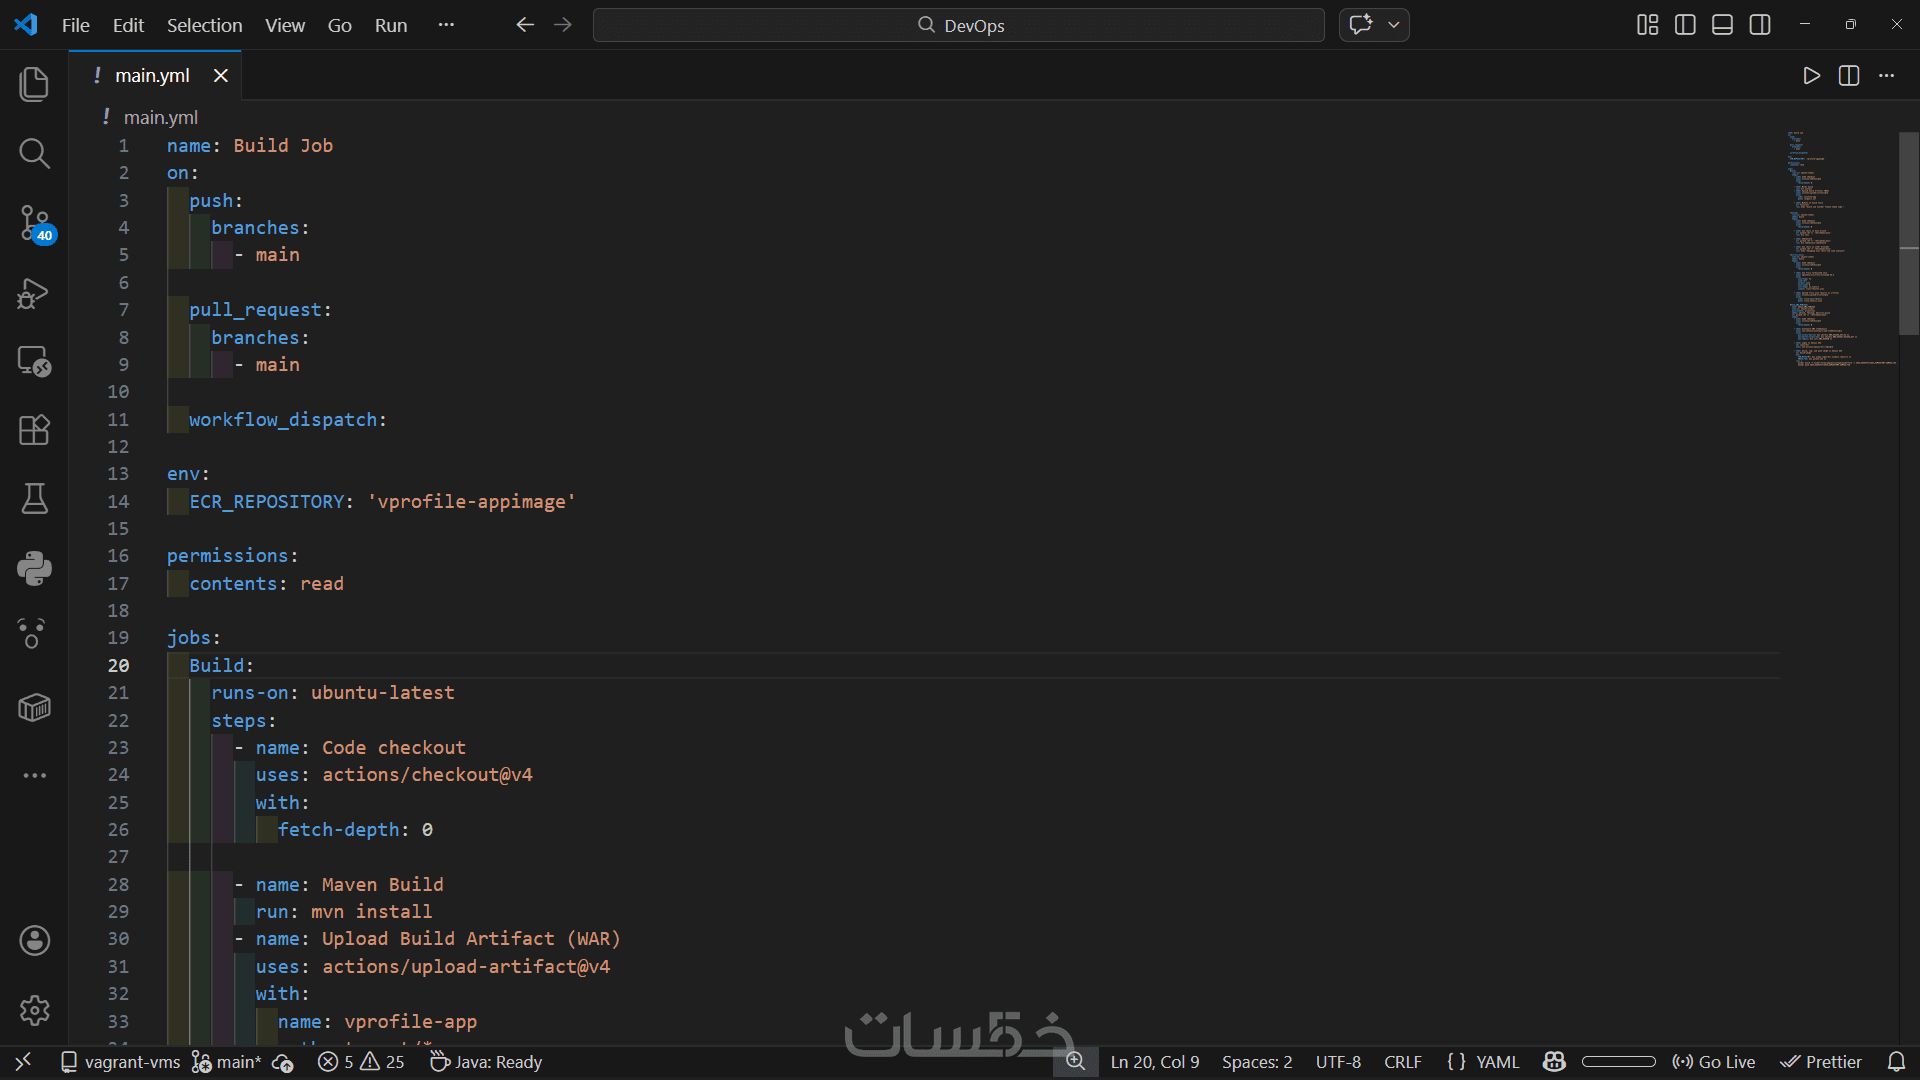Viewport: 1920px width, 1080px height.
Task: Open the Testing flask icon
Action: pos(34,498)
